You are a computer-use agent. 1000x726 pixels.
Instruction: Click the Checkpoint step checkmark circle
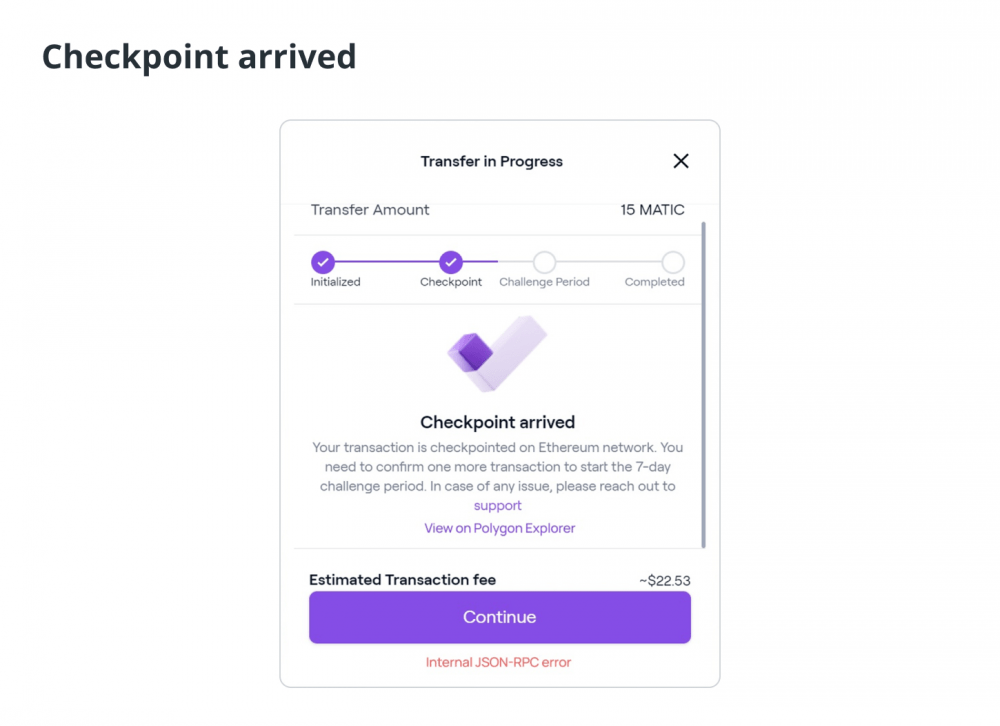(451, 262)
